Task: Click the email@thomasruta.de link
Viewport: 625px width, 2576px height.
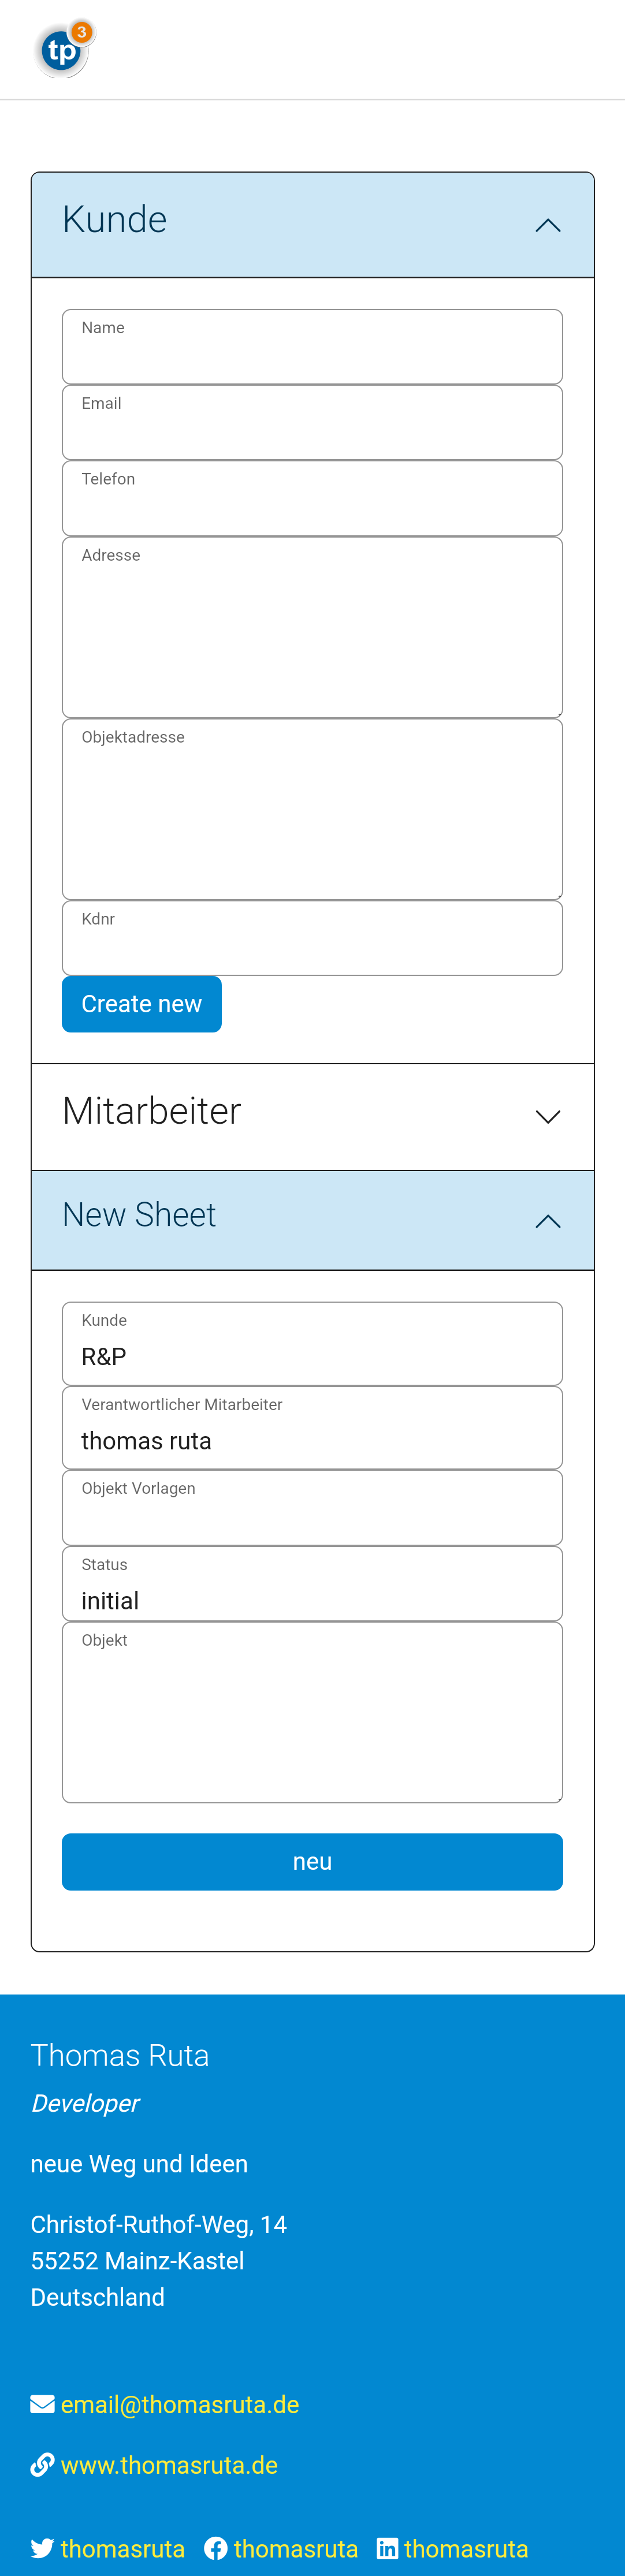Action: (180, 2404)
